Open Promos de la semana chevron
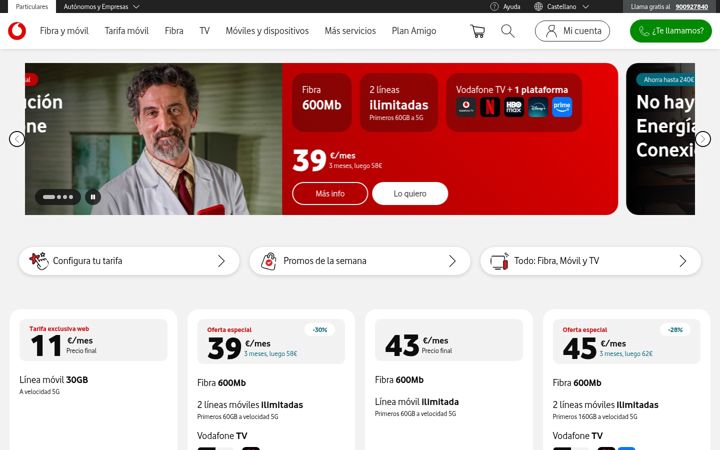The width and height of the screenshot is (720, 450). (x=452, y=261)
